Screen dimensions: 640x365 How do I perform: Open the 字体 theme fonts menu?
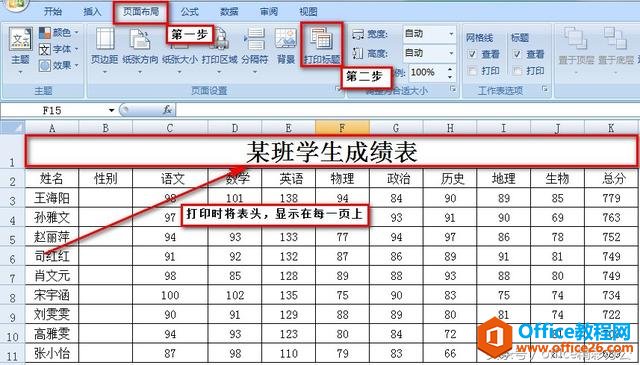[x=59, y=49]
